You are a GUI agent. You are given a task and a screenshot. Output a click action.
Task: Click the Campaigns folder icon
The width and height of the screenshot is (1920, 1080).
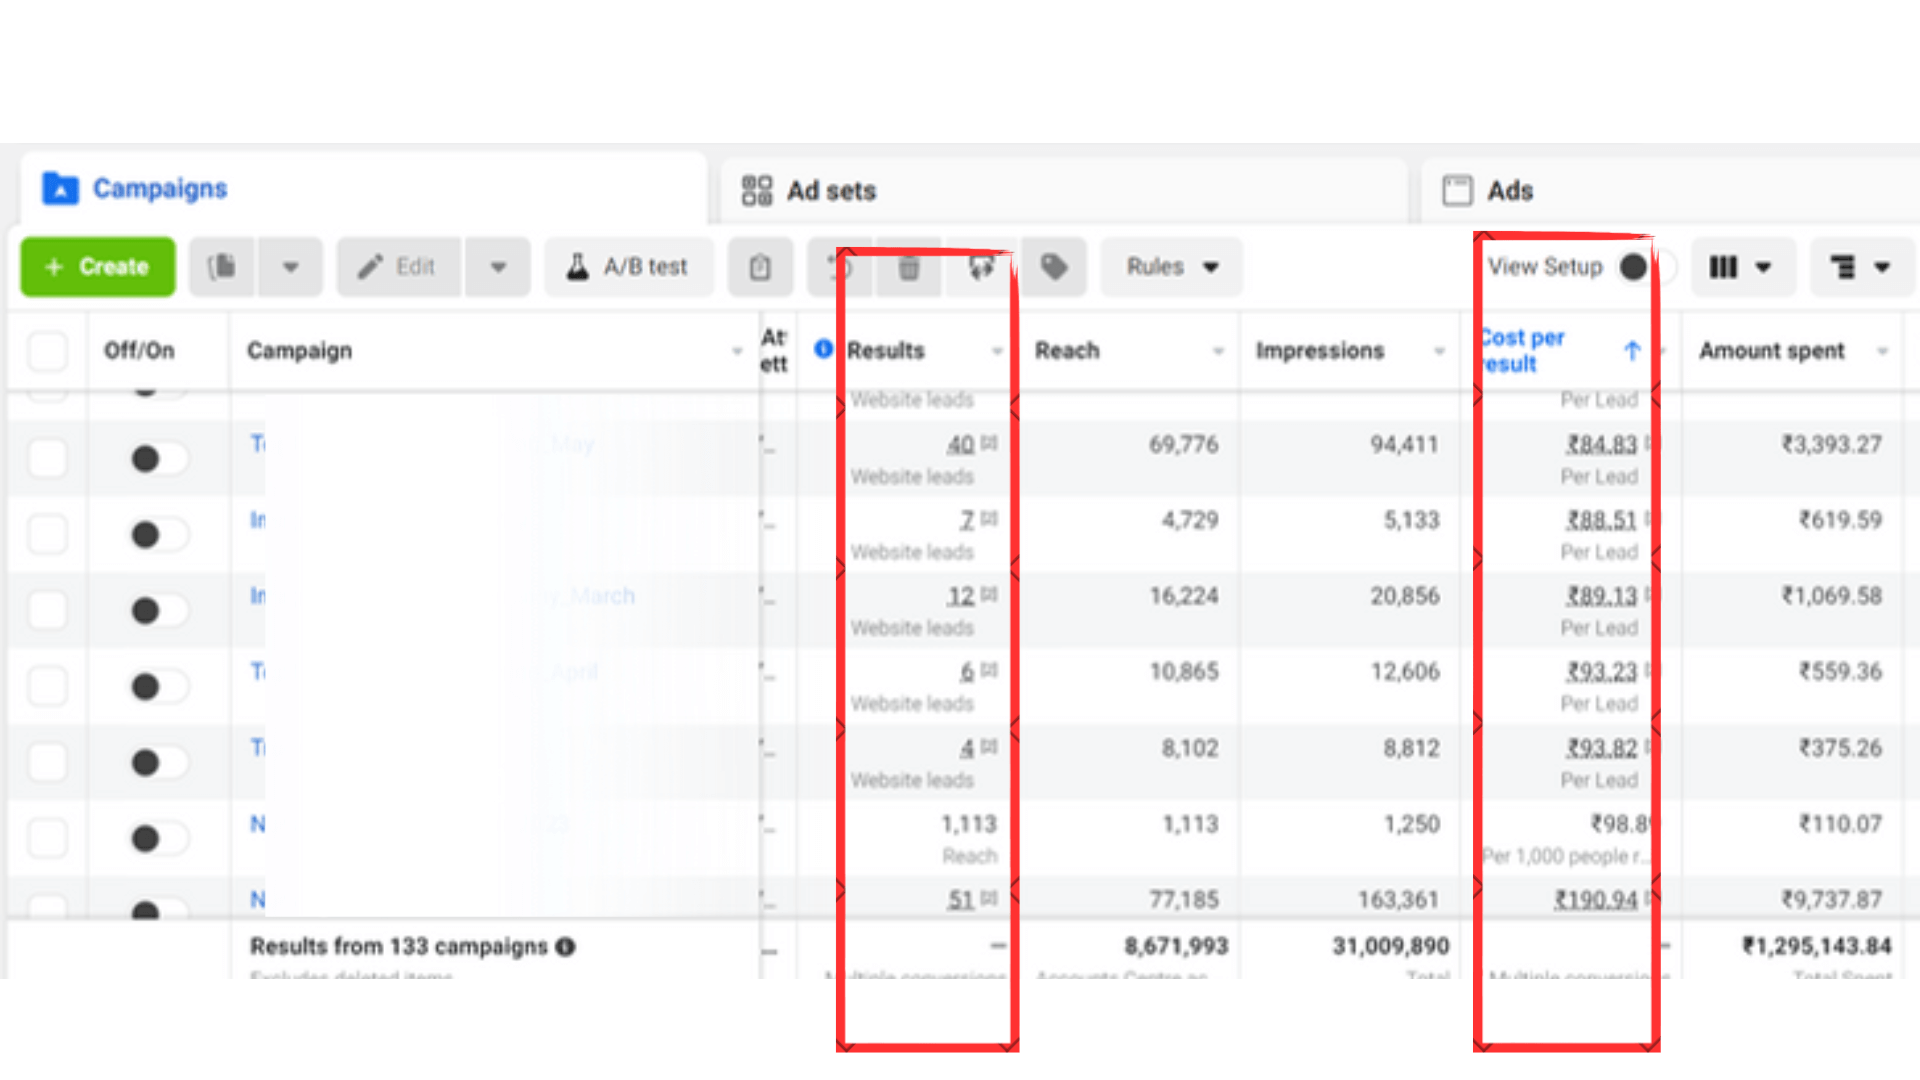click(x=60, y=188)
